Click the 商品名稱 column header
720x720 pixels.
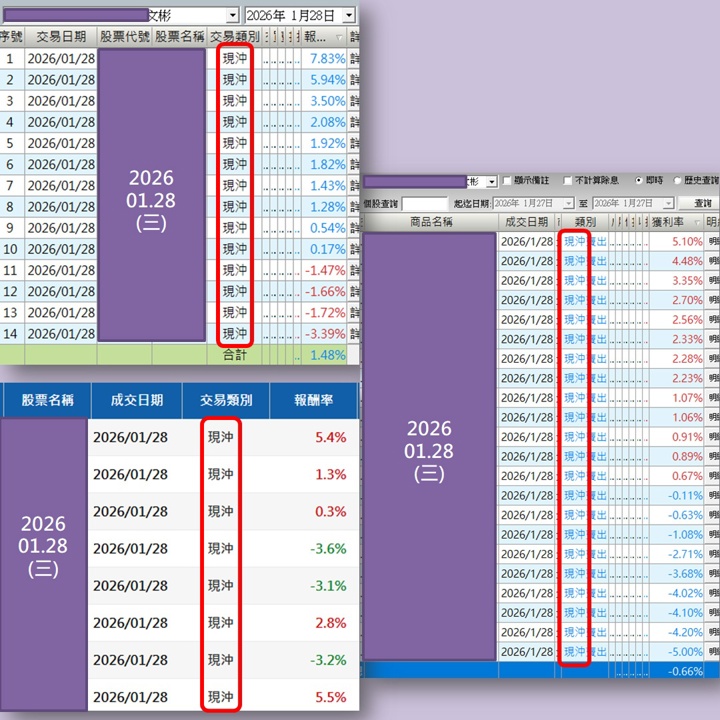coord(431,222)
